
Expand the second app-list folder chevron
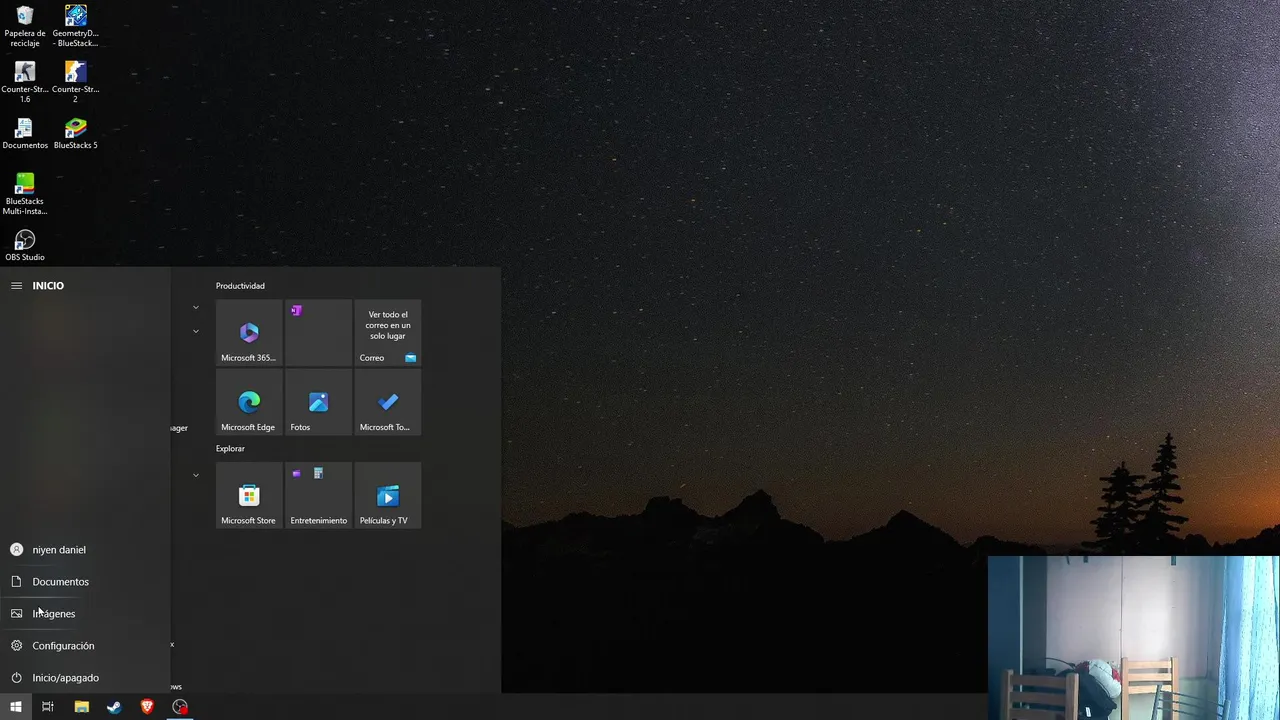(x=196, y=331)
